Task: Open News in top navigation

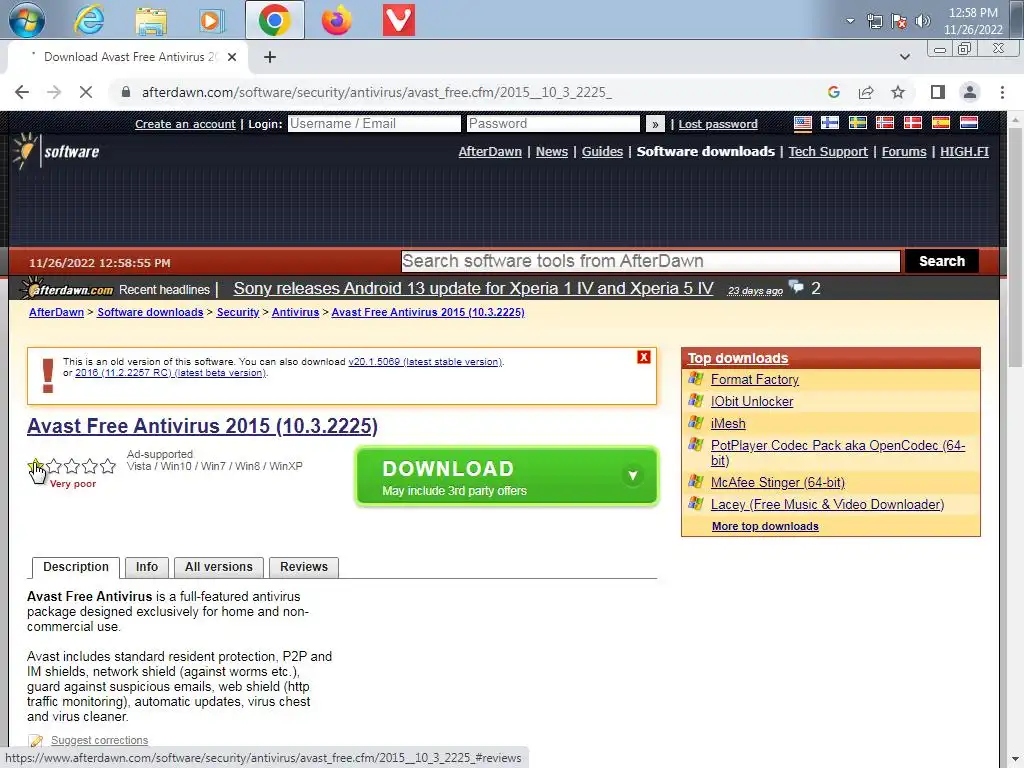Action: pos(552,152)
